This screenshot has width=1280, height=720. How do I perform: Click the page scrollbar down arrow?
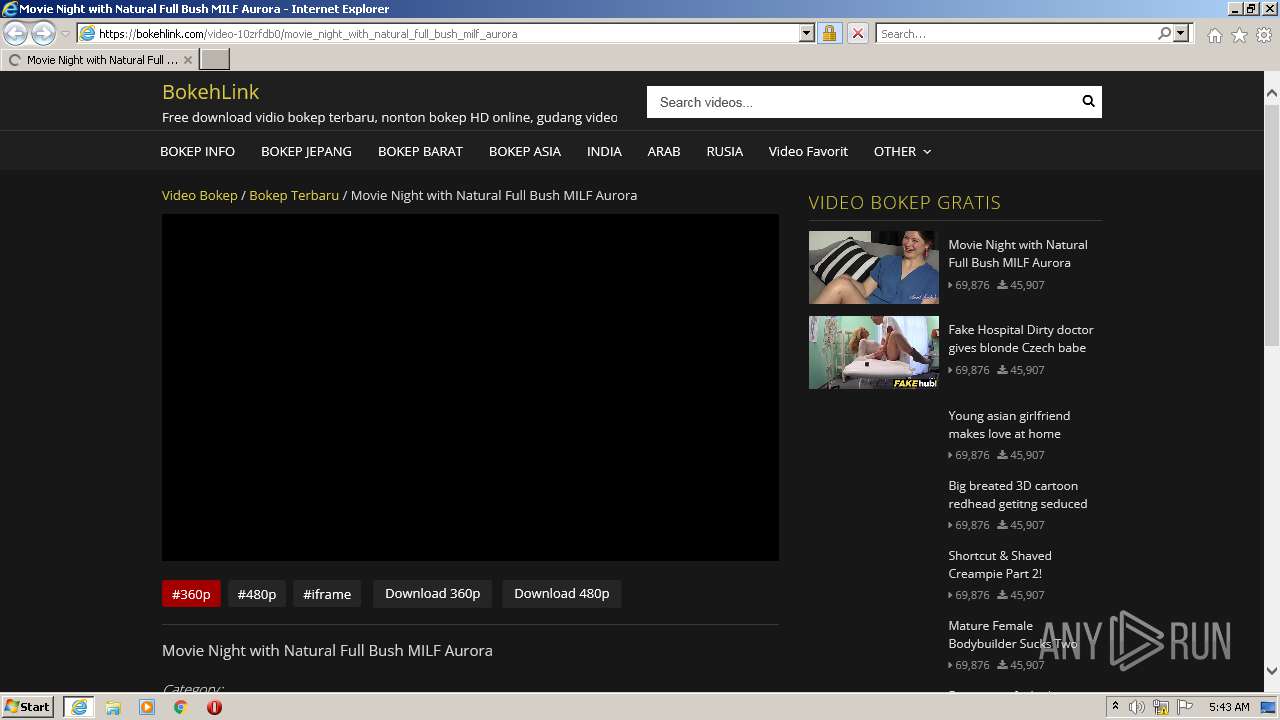pos(1272,672)
